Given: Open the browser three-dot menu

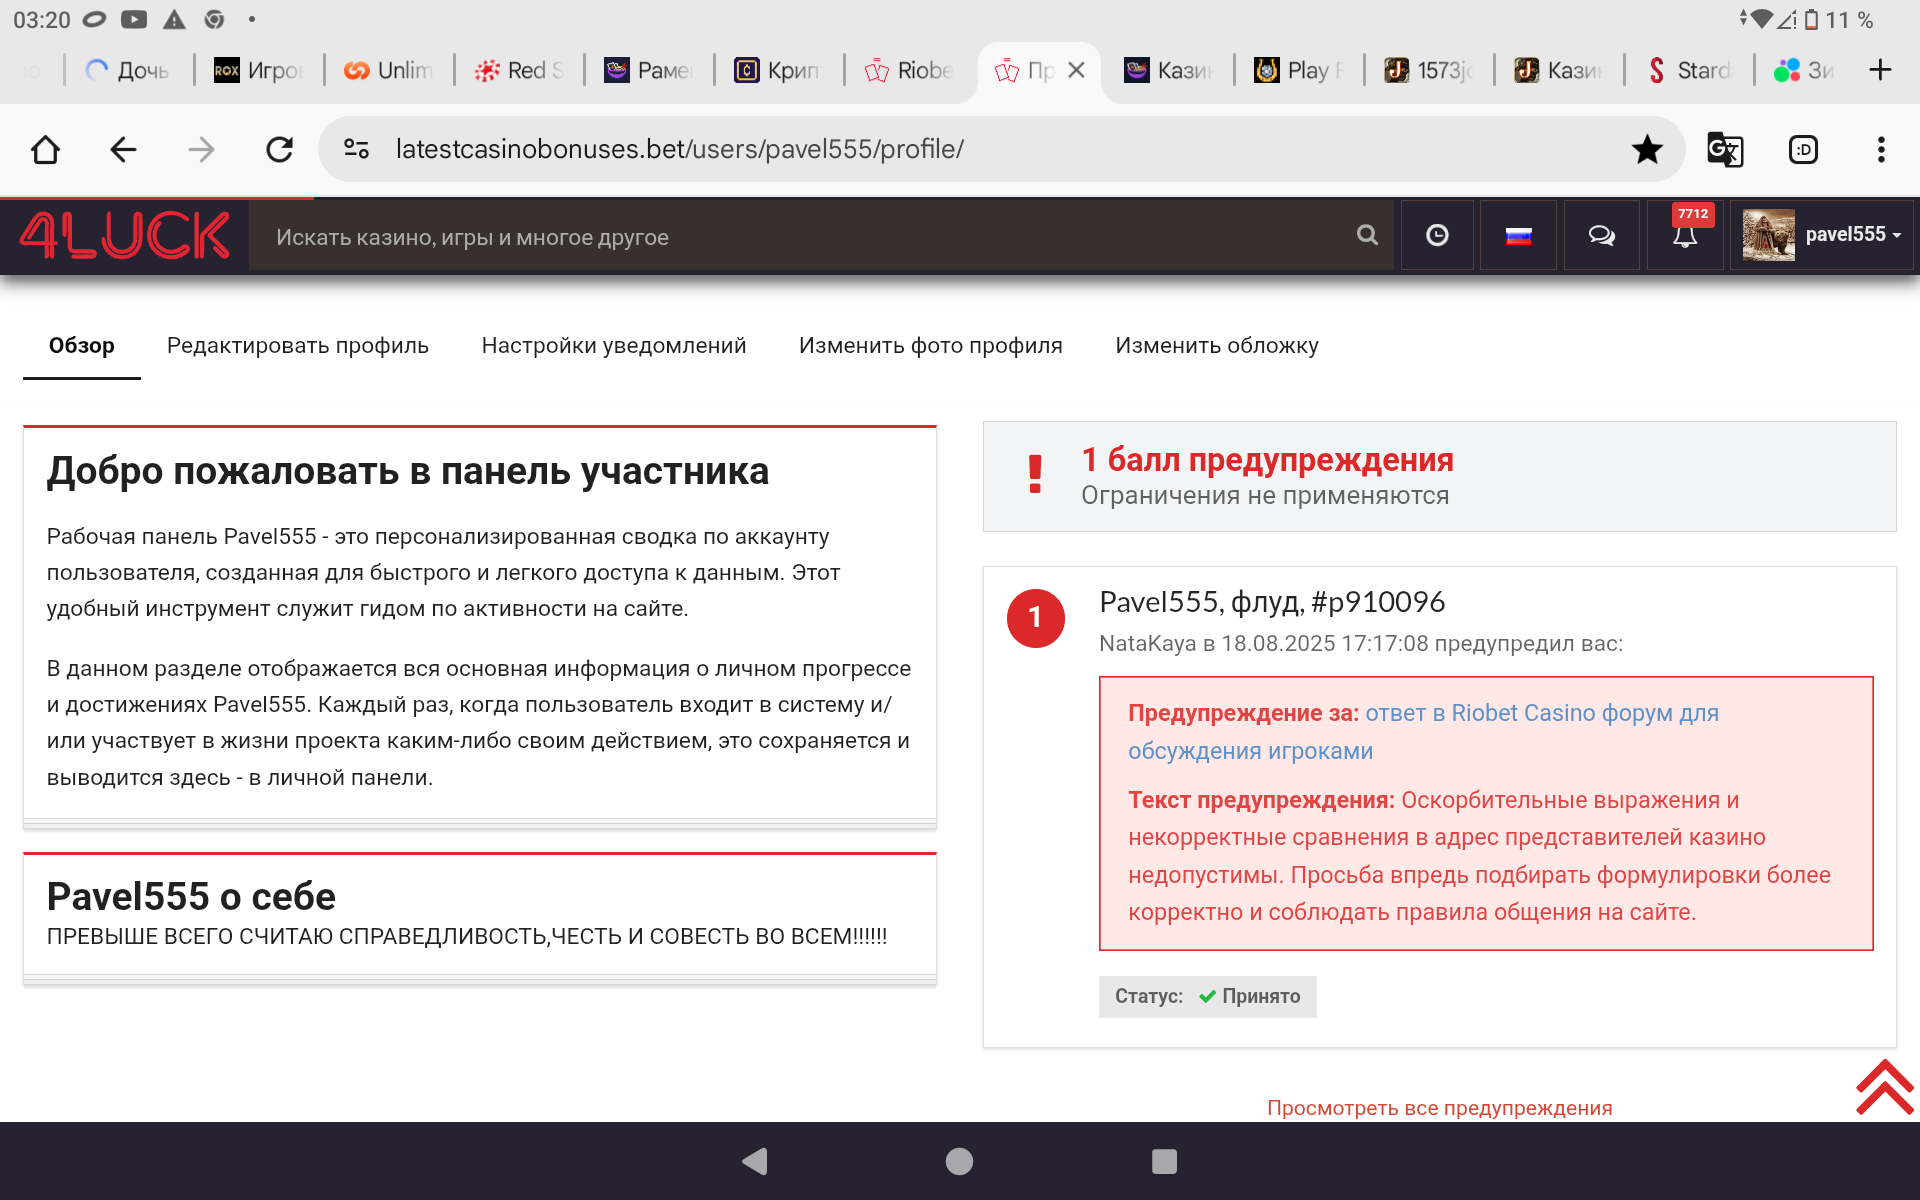Looking at the screenshot, I should [1881, 150].
